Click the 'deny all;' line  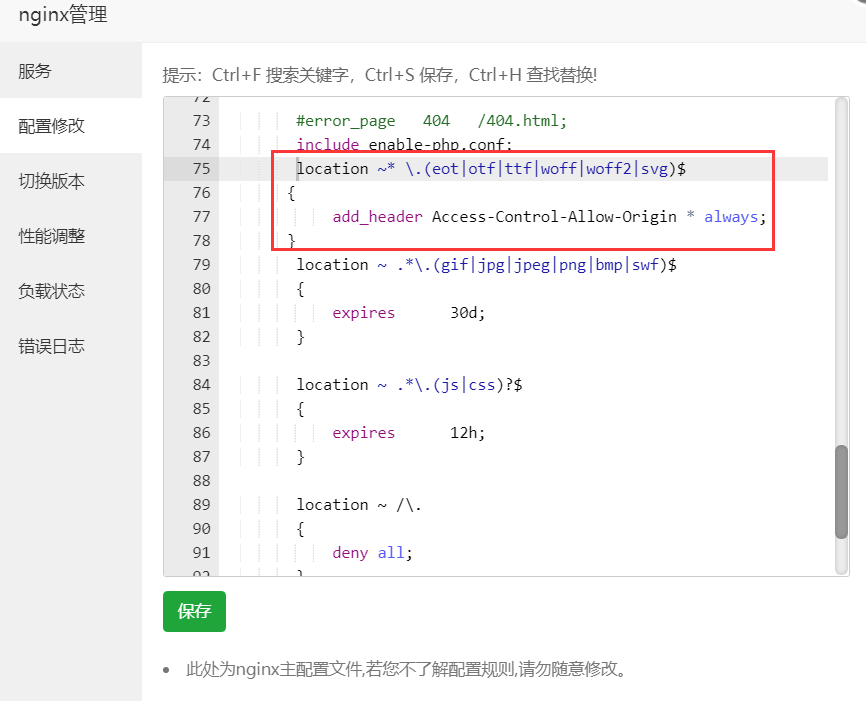[372, 552]
